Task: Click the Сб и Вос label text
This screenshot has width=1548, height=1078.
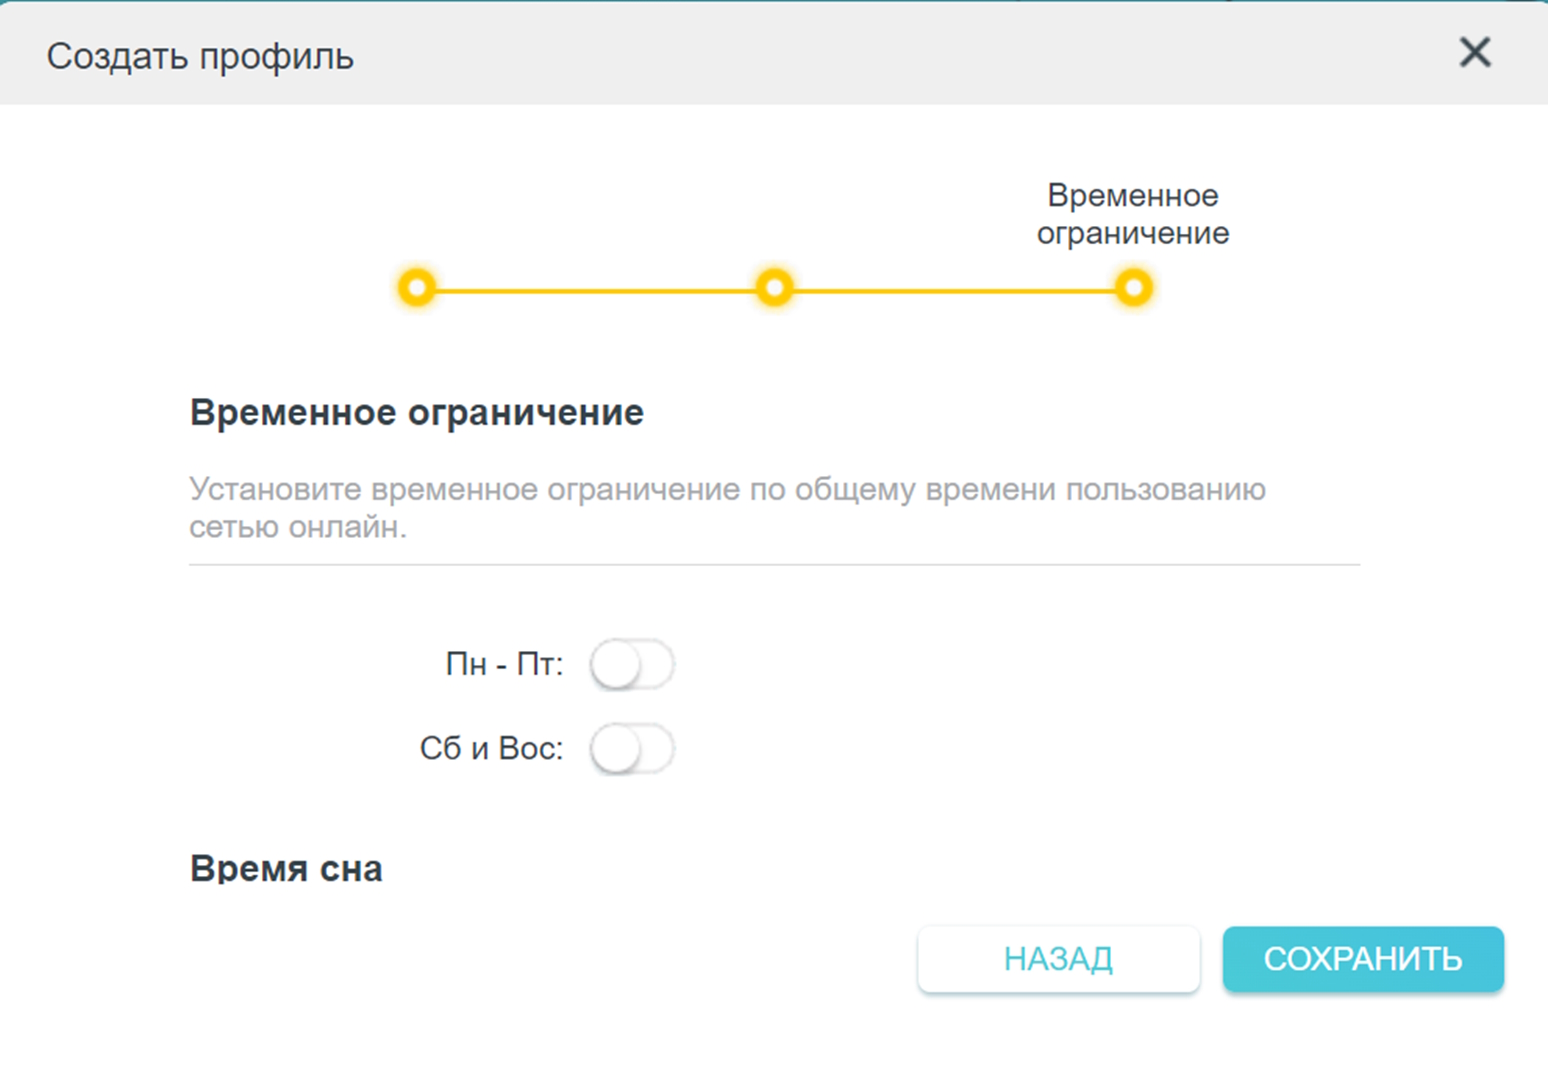Action: 491,748
